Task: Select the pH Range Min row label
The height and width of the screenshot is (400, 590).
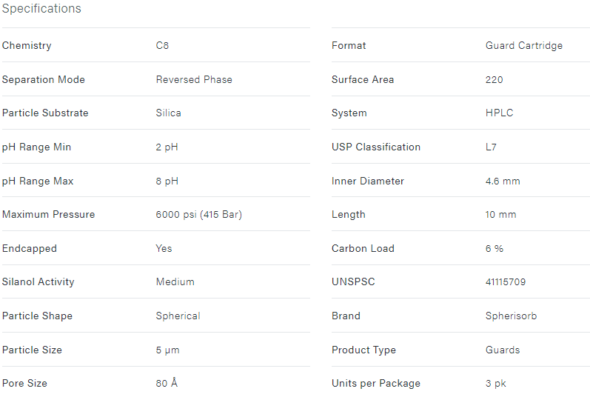Action: tap(36, 147)
